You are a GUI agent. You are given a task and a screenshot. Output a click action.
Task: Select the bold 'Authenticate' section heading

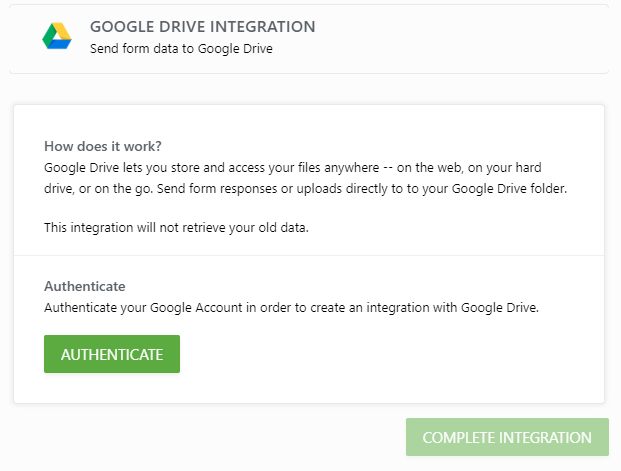click(x=85, y=286)
